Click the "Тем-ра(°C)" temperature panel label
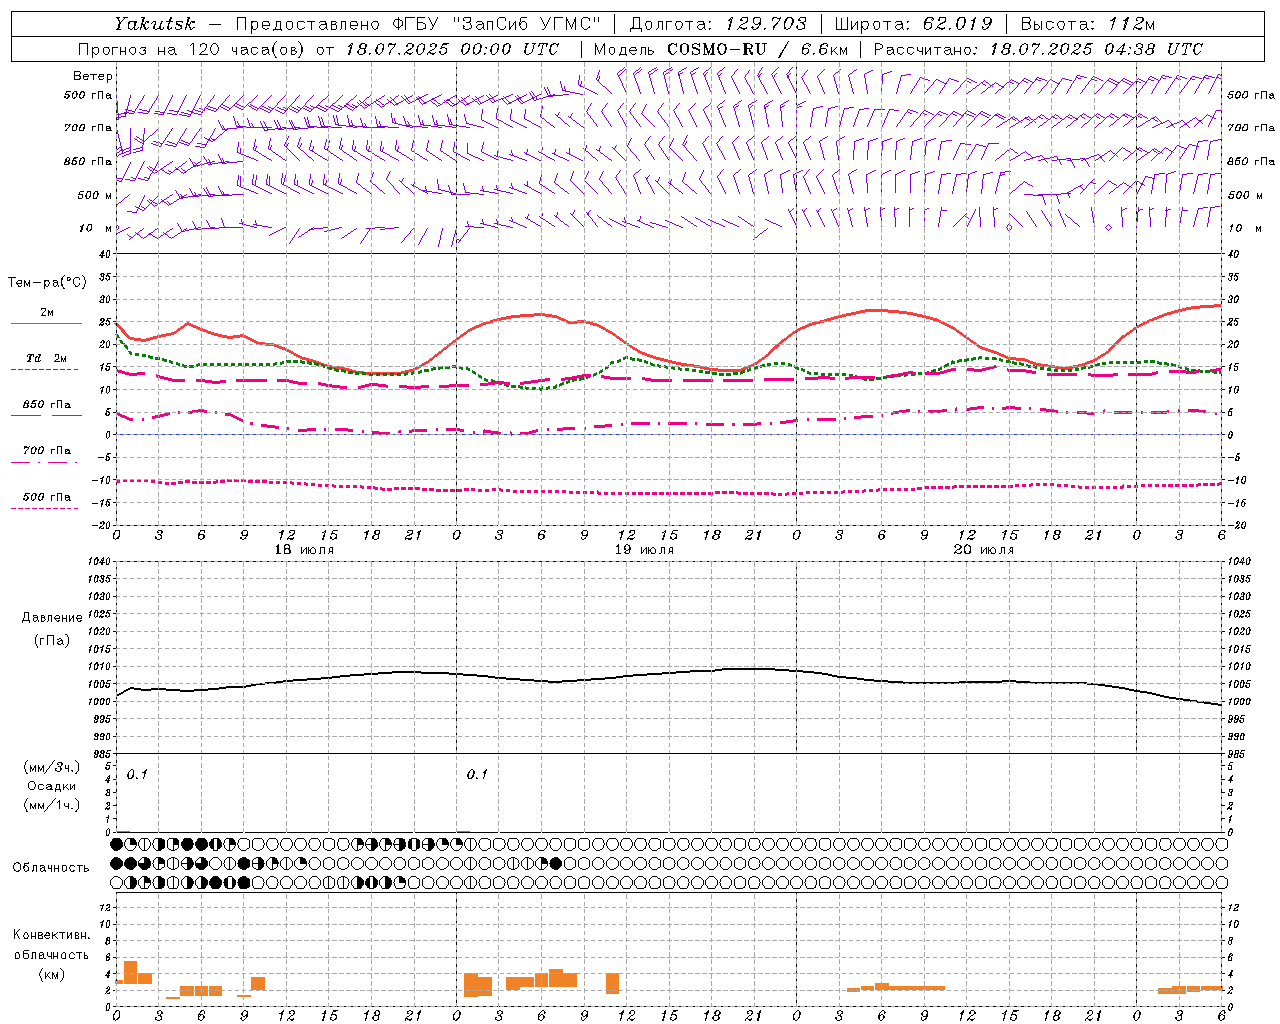The width and height of the screenshot is (1280, 1024). click(47, 283)
